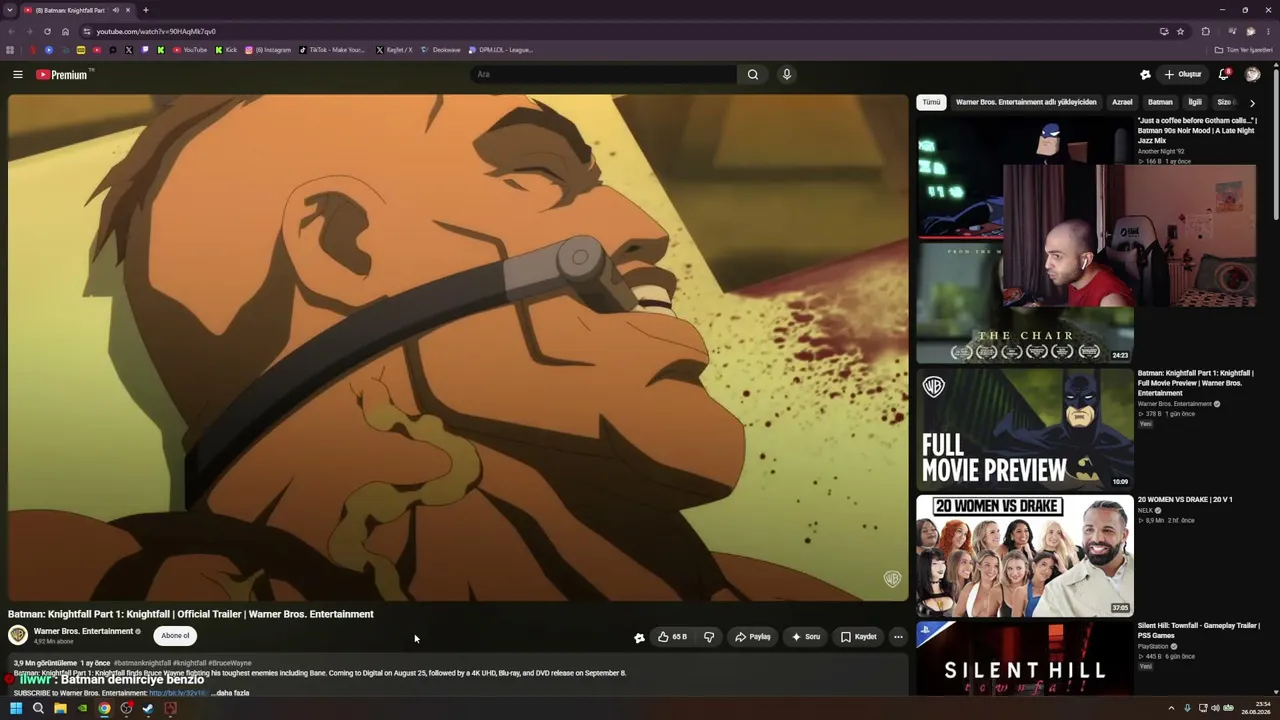Save video with 'Kaydet' button

(x=859, y=637)
